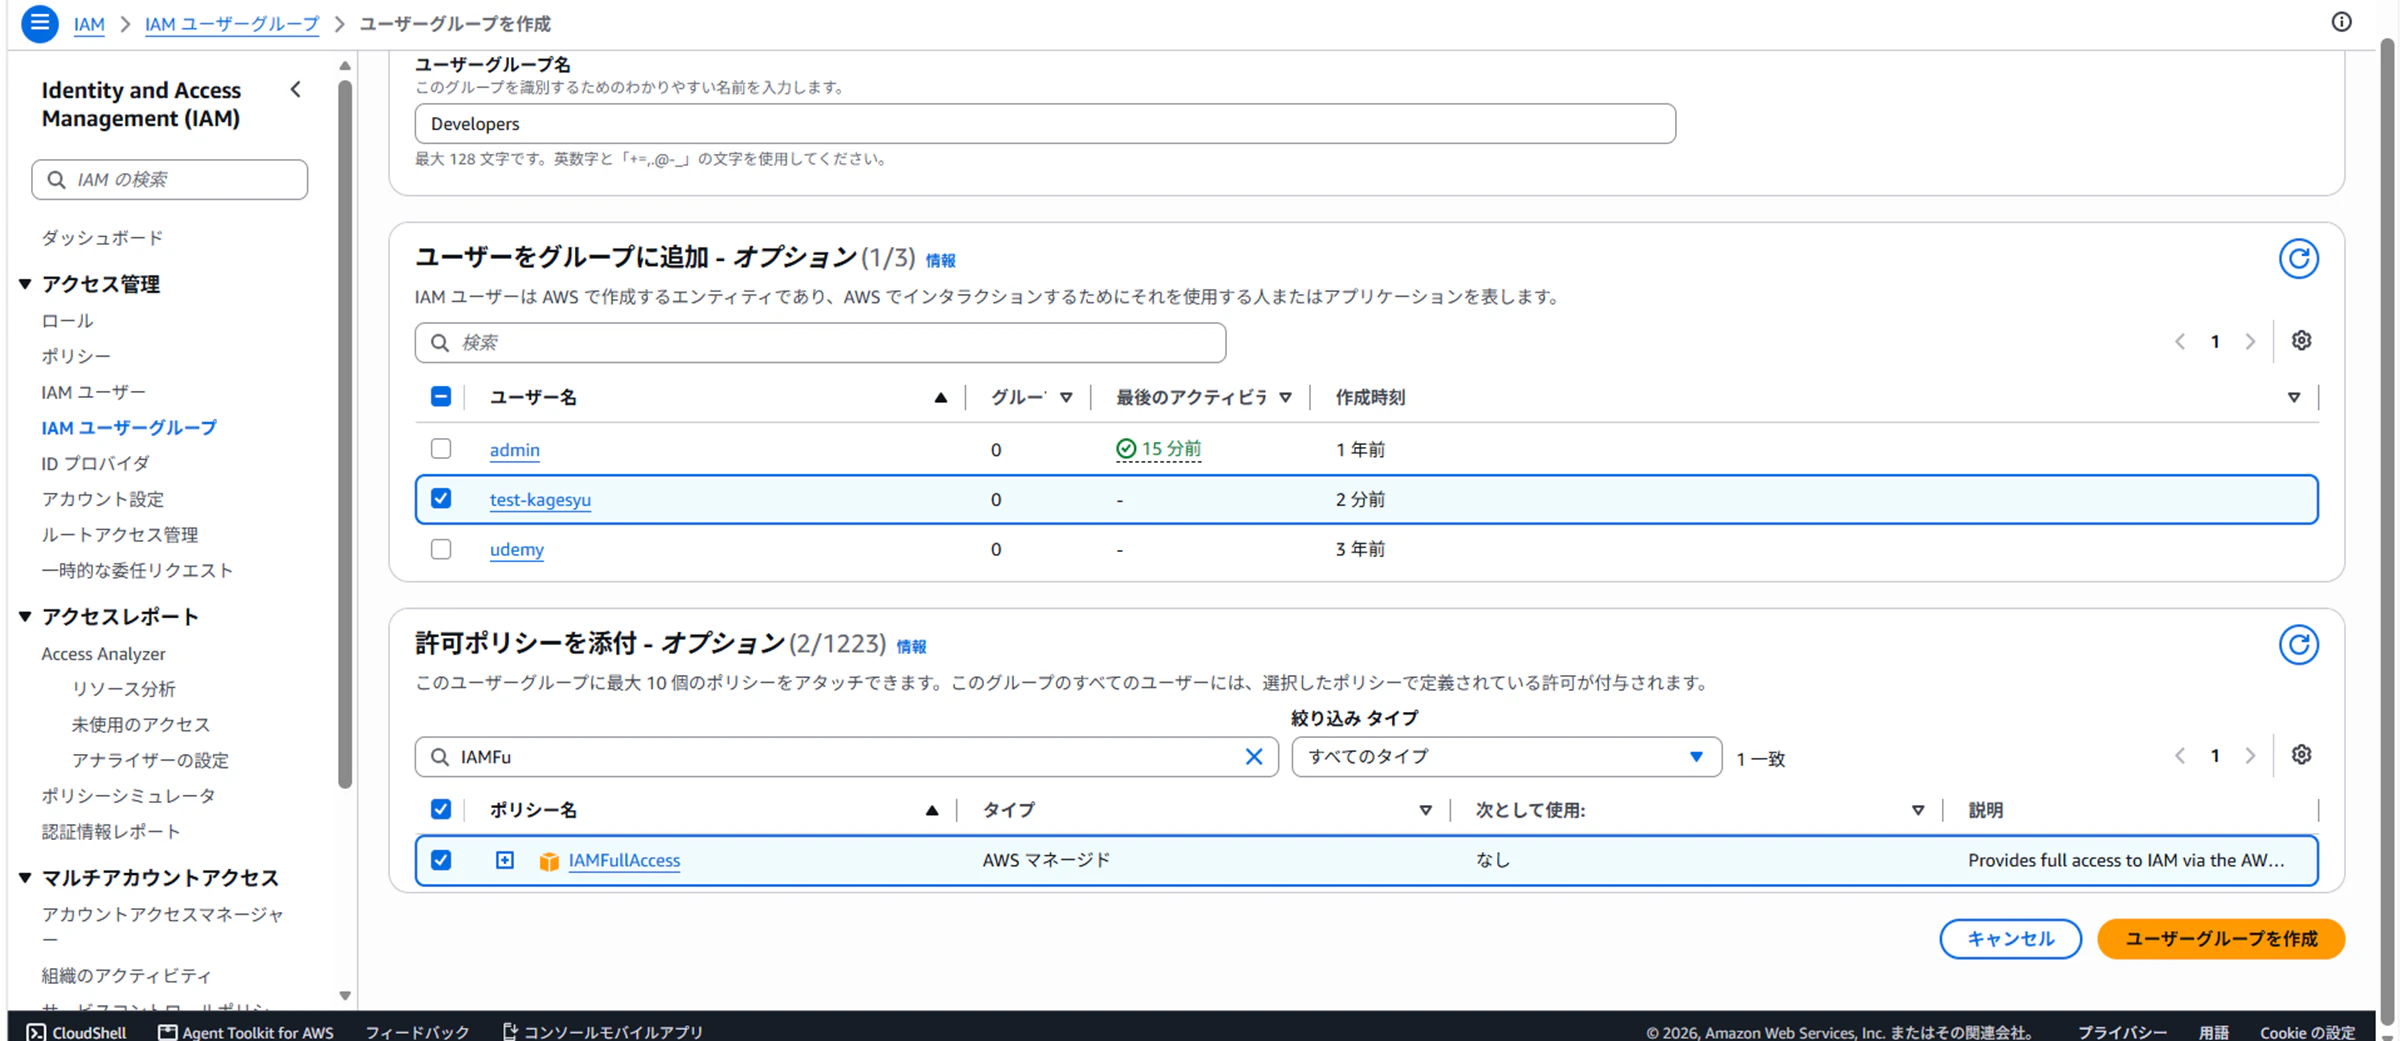The height and width of the screenshot is (1041, 2402).
Task: Open policies table settings gear
Action: [x=2301, y=755]
